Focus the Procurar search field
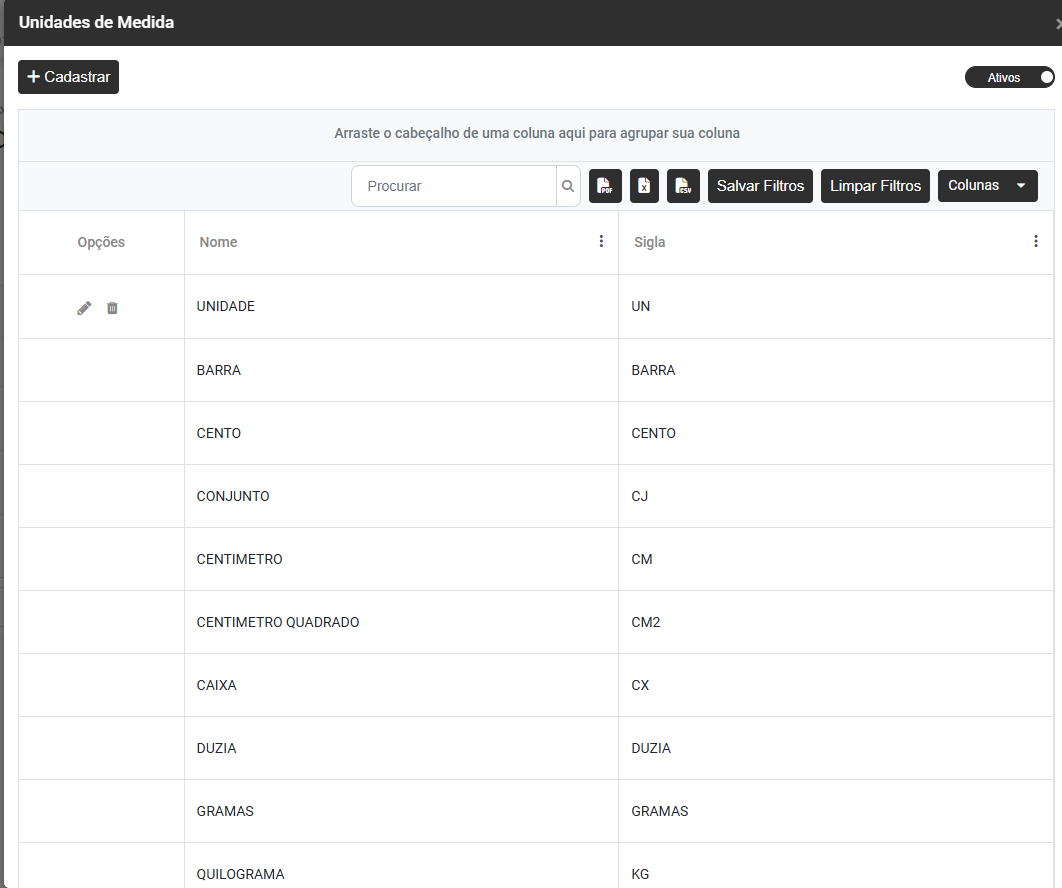 (455, 186)
